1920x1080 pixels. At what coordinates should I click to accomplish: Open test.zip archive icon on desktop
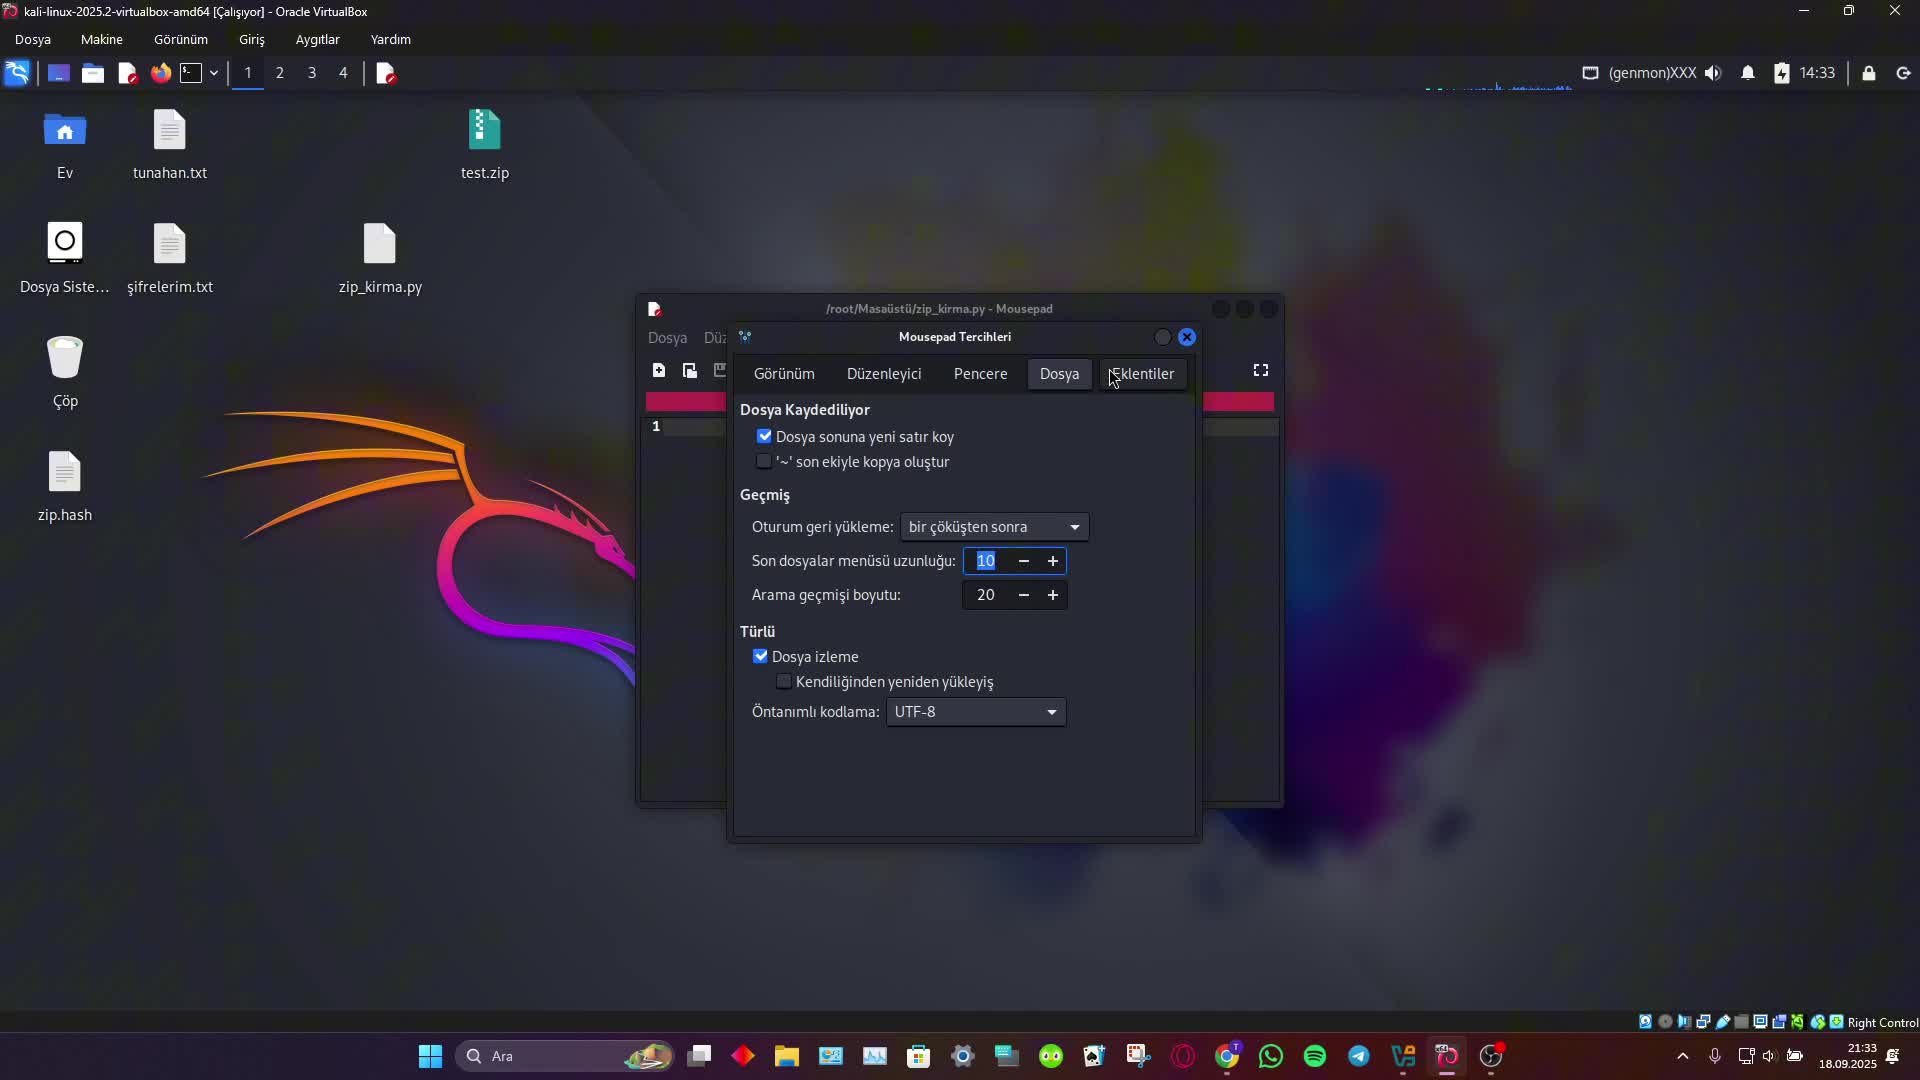pos(484,131)
